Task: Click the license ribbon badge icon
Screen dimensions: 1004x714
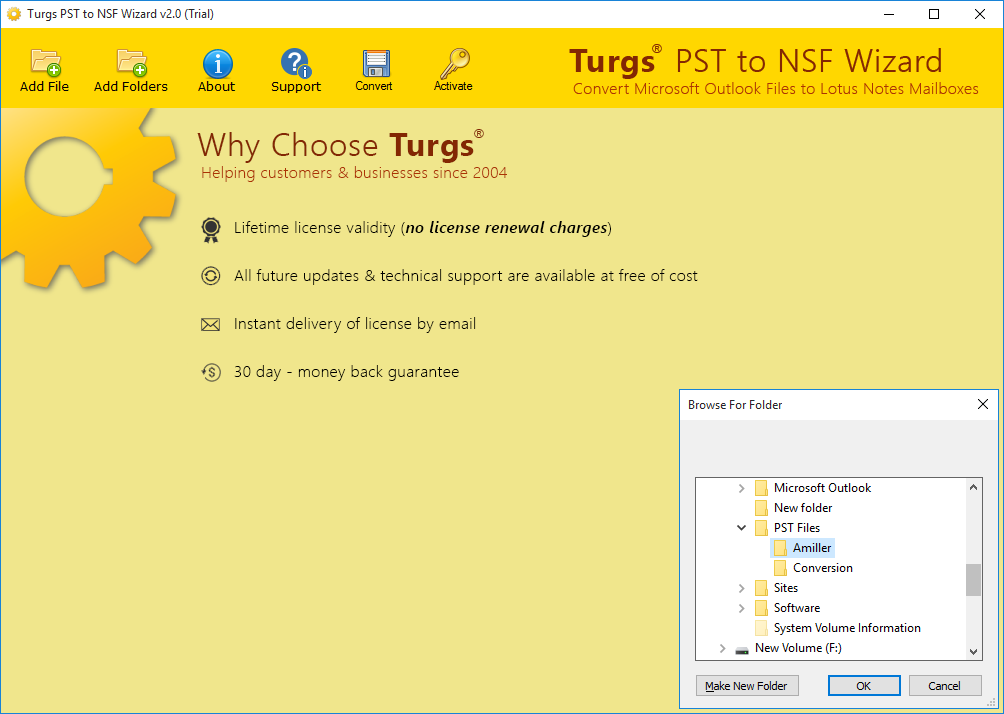Action: (211, 229)
